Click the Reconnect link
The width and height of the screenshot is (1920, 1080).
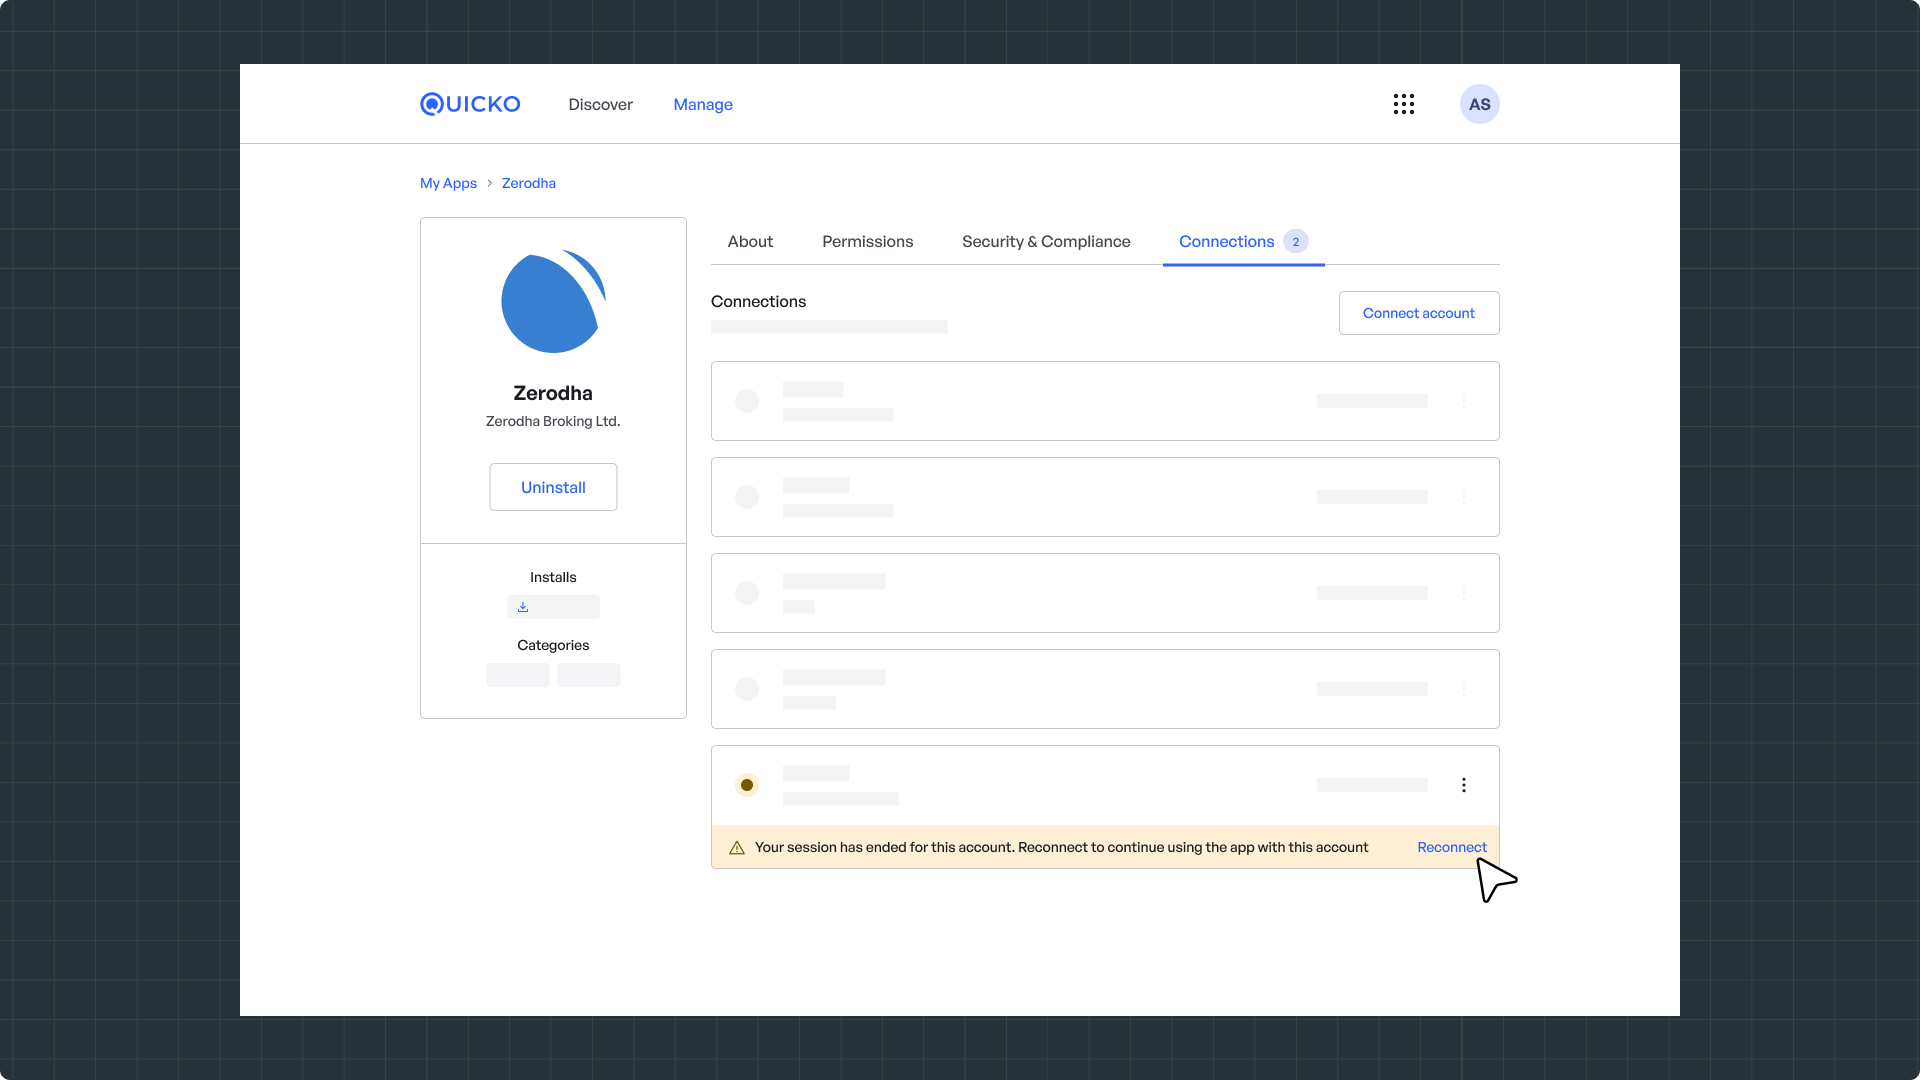pyautogui.click(x=1452, y=847)
